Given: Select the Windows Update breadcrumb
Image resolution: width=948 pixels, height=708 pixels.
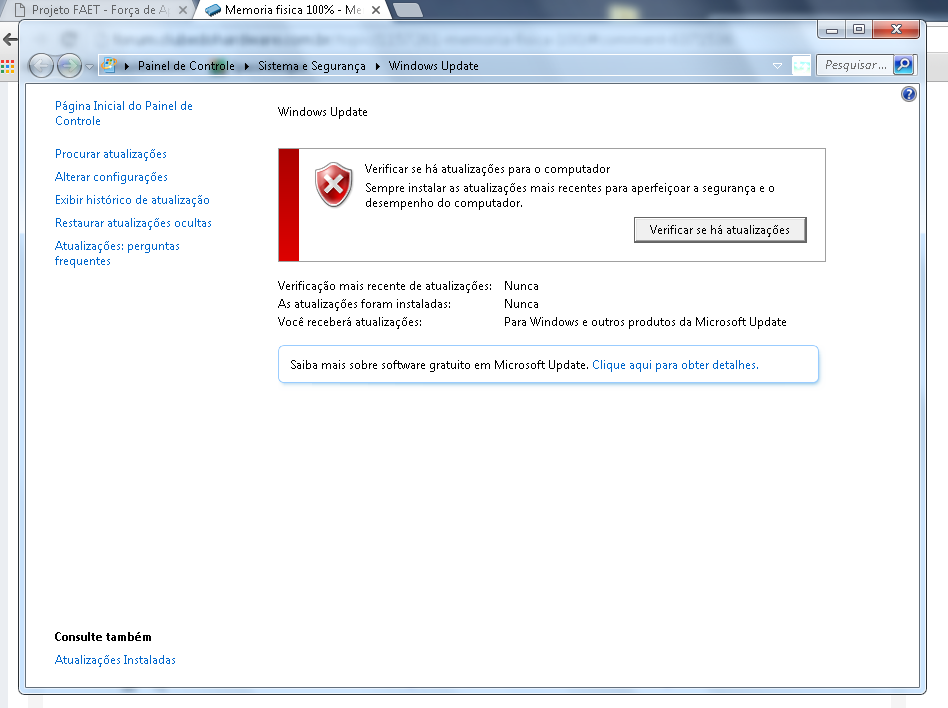Looking at the screenshot, I should 433,66.
